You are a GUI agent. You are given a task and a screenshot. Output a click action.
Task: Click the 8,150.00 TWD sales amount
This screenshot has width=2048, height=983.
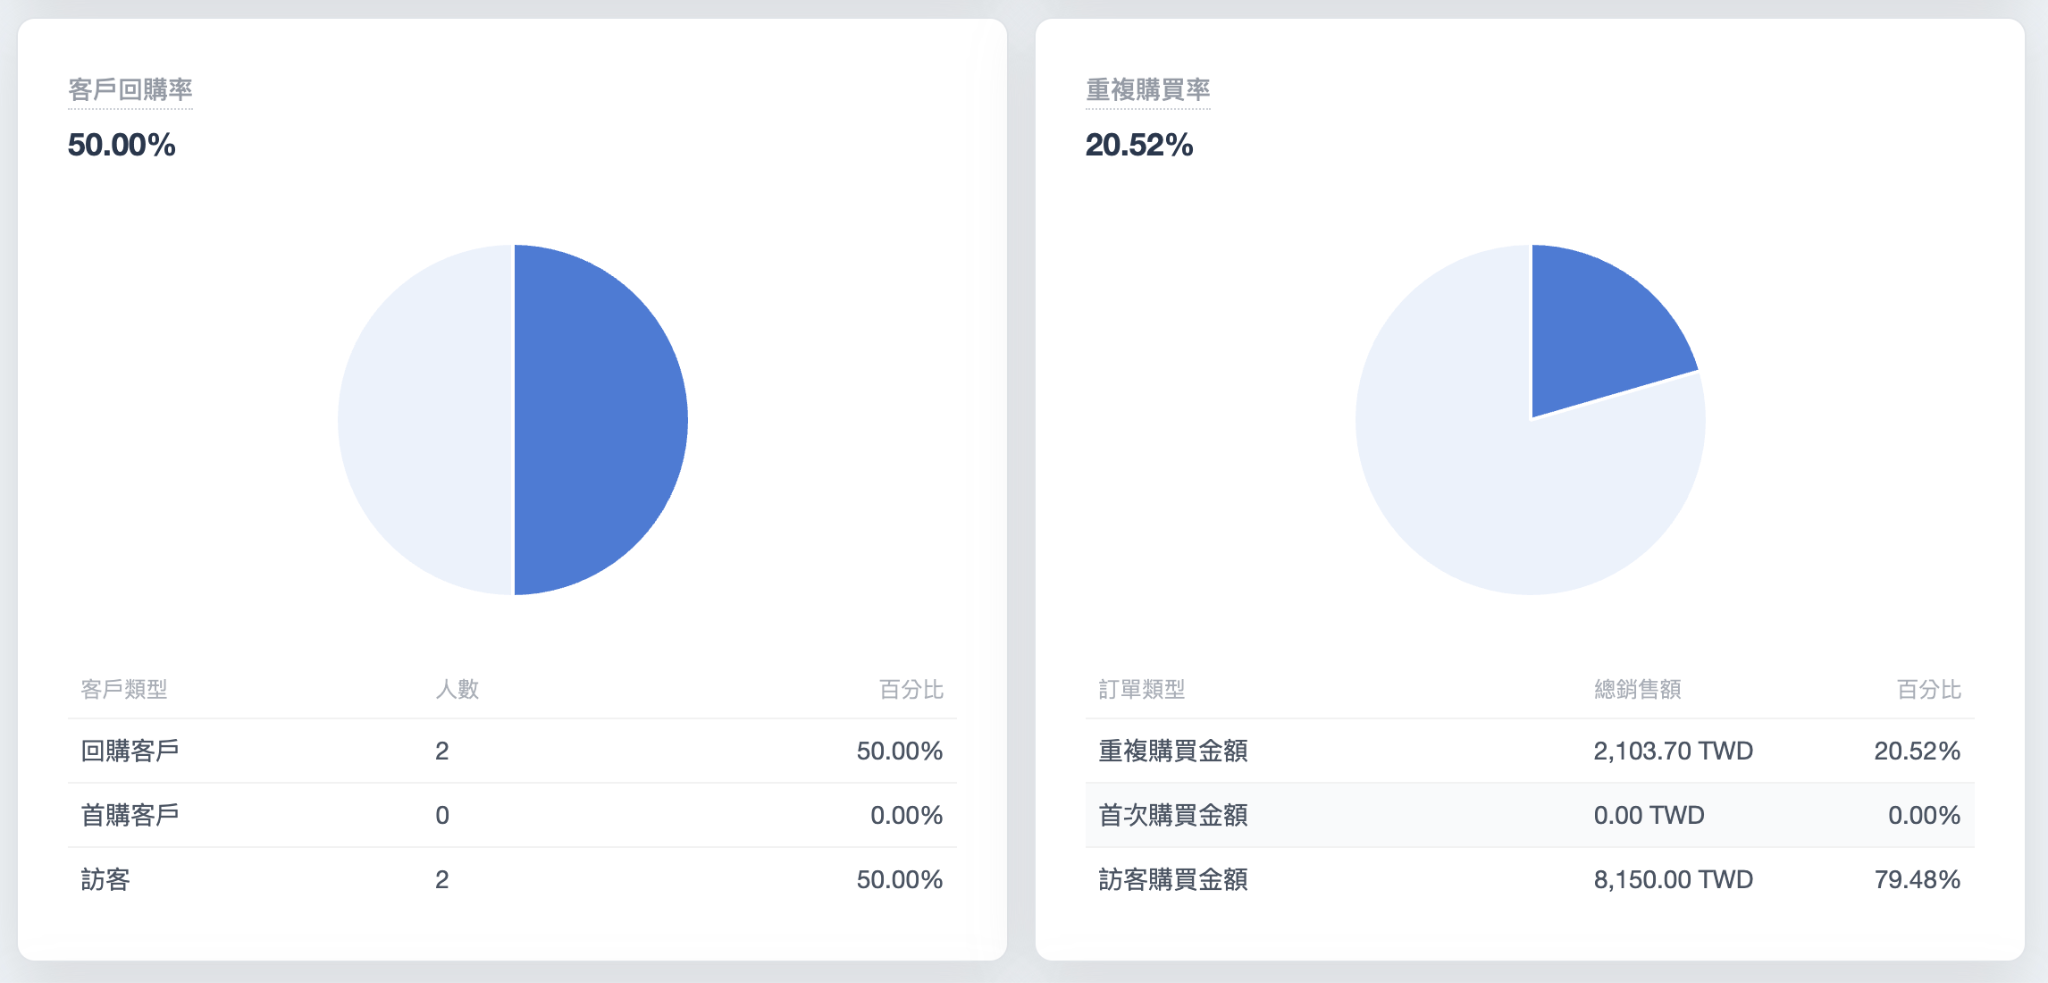point(1673,880)
